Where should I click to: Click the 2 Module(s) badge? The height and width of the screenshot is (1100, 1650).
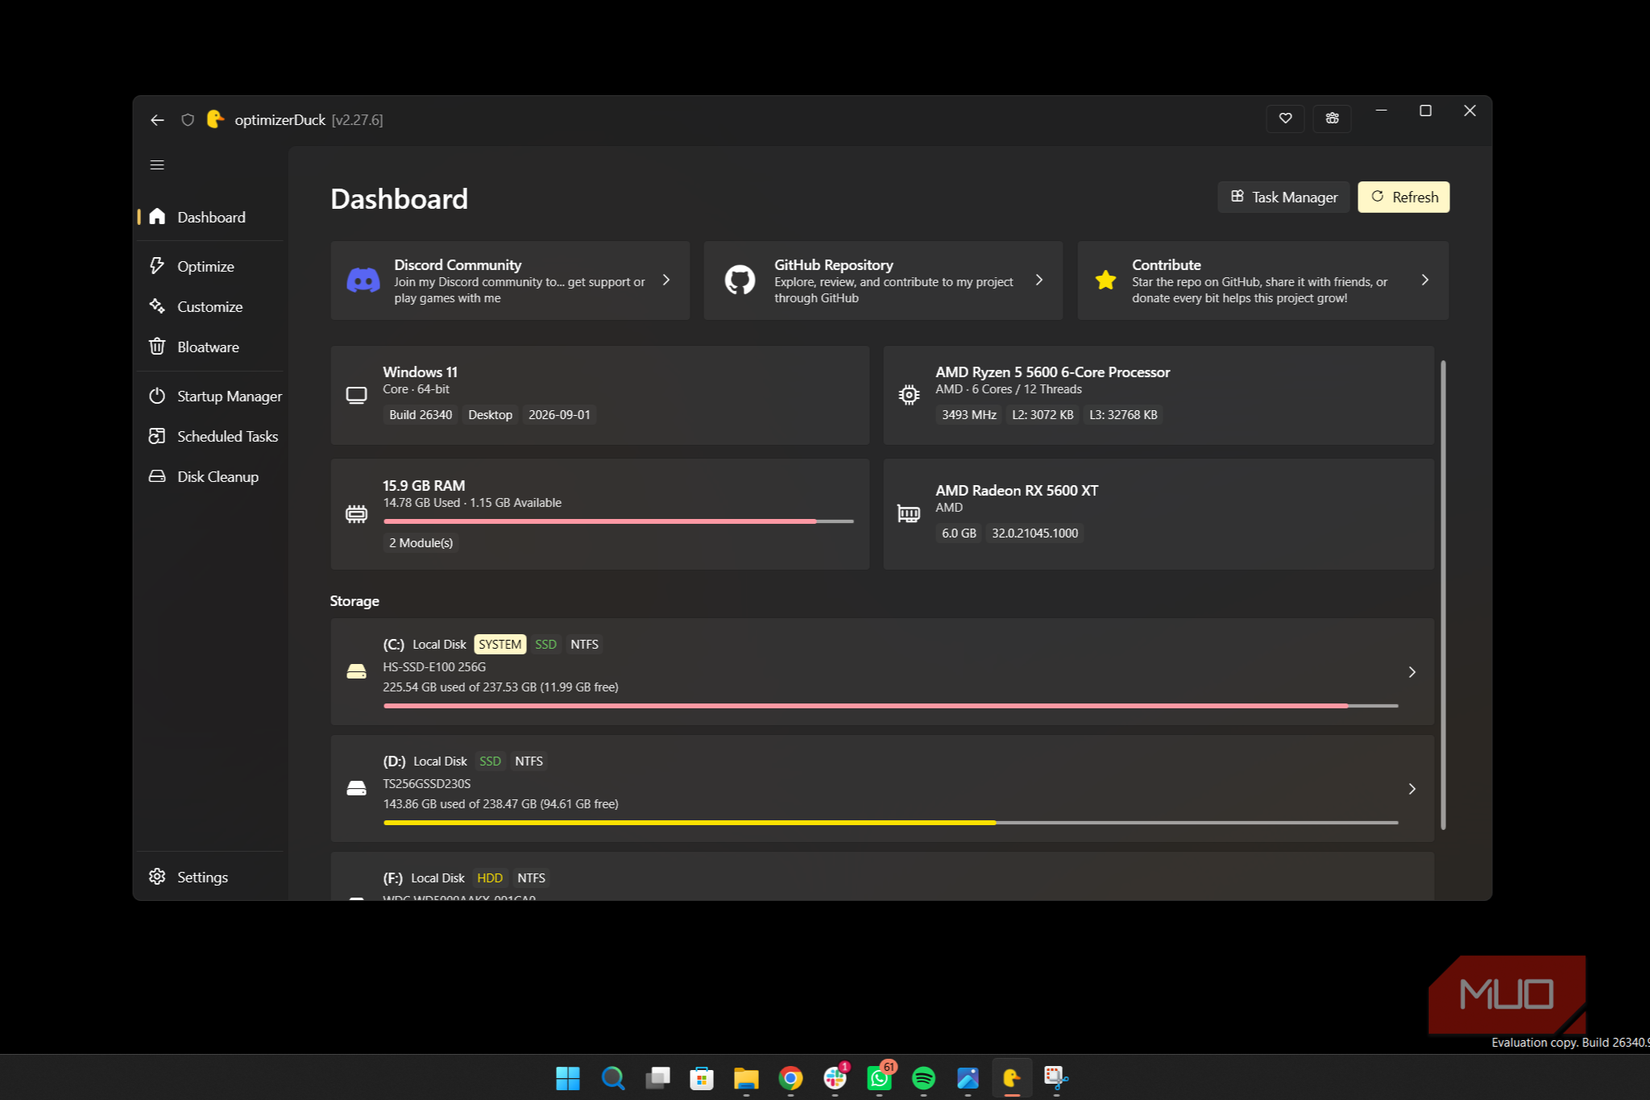click(420, 543)
